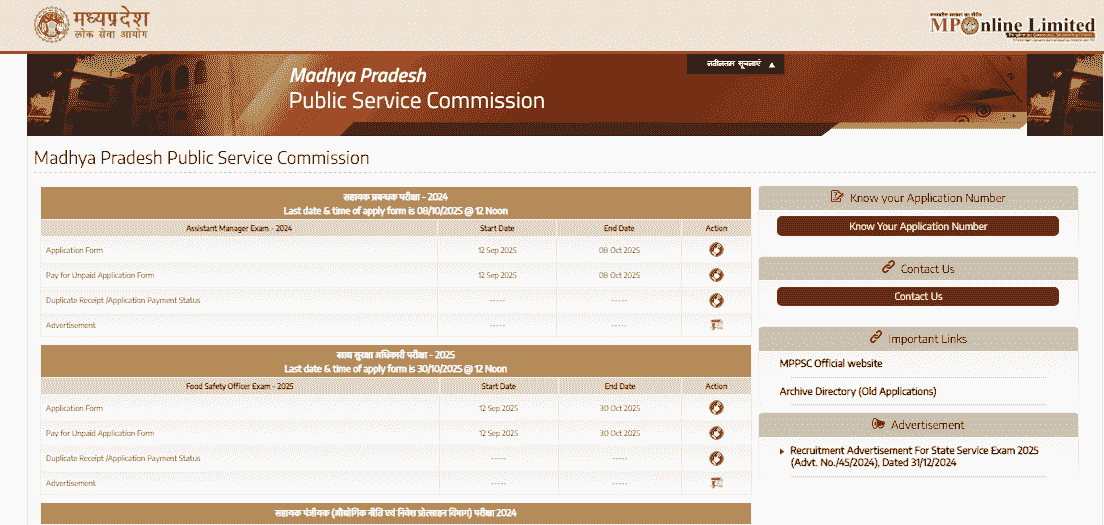
Task: Click Assistant Manager 'Application Form' row text
Action: pyautogui.click(x=74, y=250)
